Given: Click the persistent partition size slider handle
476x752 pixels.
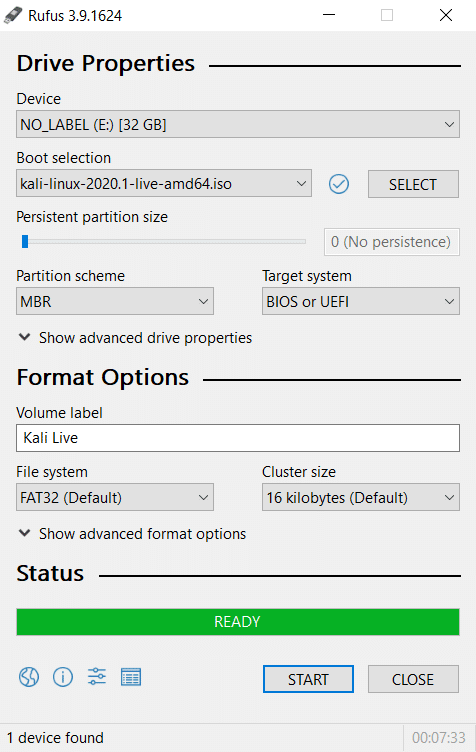Looking at the screenshot, I should (x=25, y=242).
